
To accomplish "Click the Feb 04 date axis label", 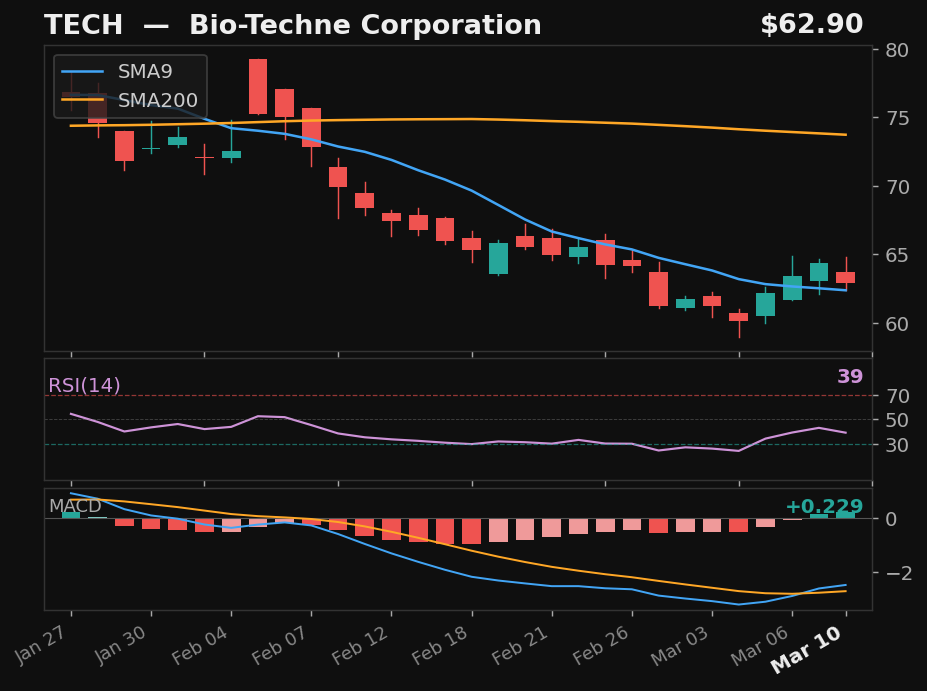I will pyautogui.click(x=201, y=643).
